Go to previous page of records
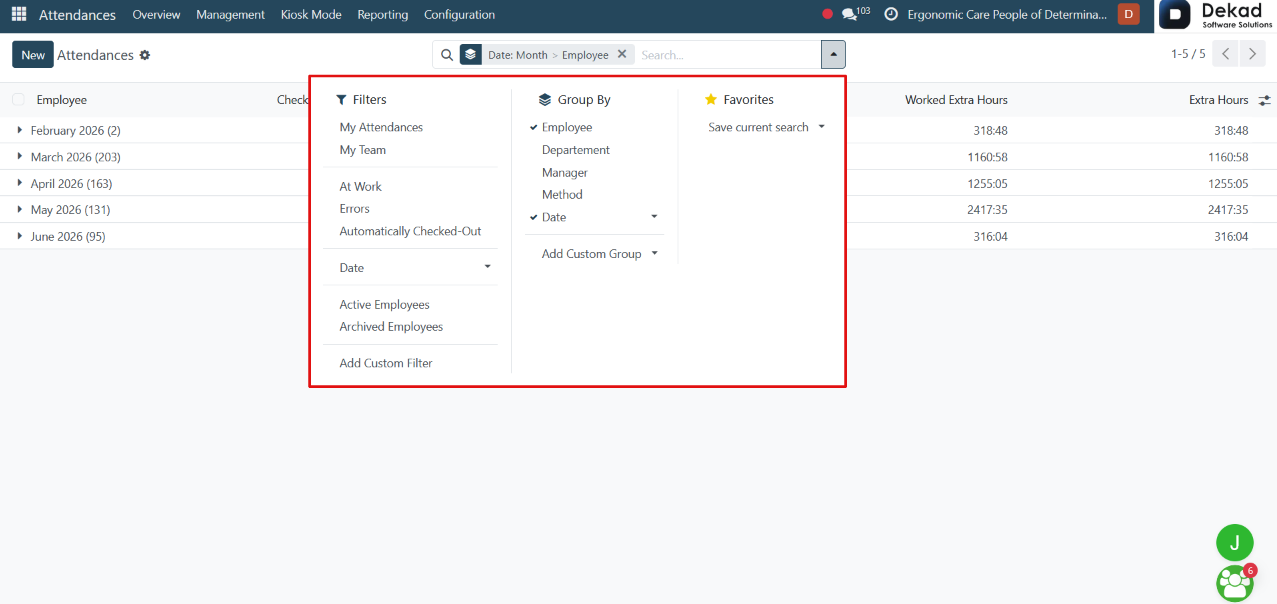 click(1225, 54)
